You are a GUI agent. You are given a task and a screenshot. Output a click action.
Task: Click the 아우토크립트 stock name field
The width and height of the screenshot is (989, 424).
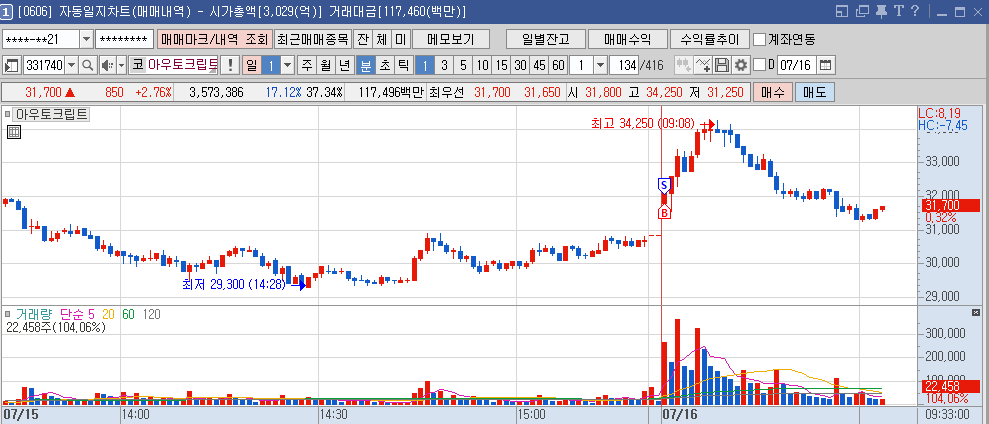(x=183, y=65)
